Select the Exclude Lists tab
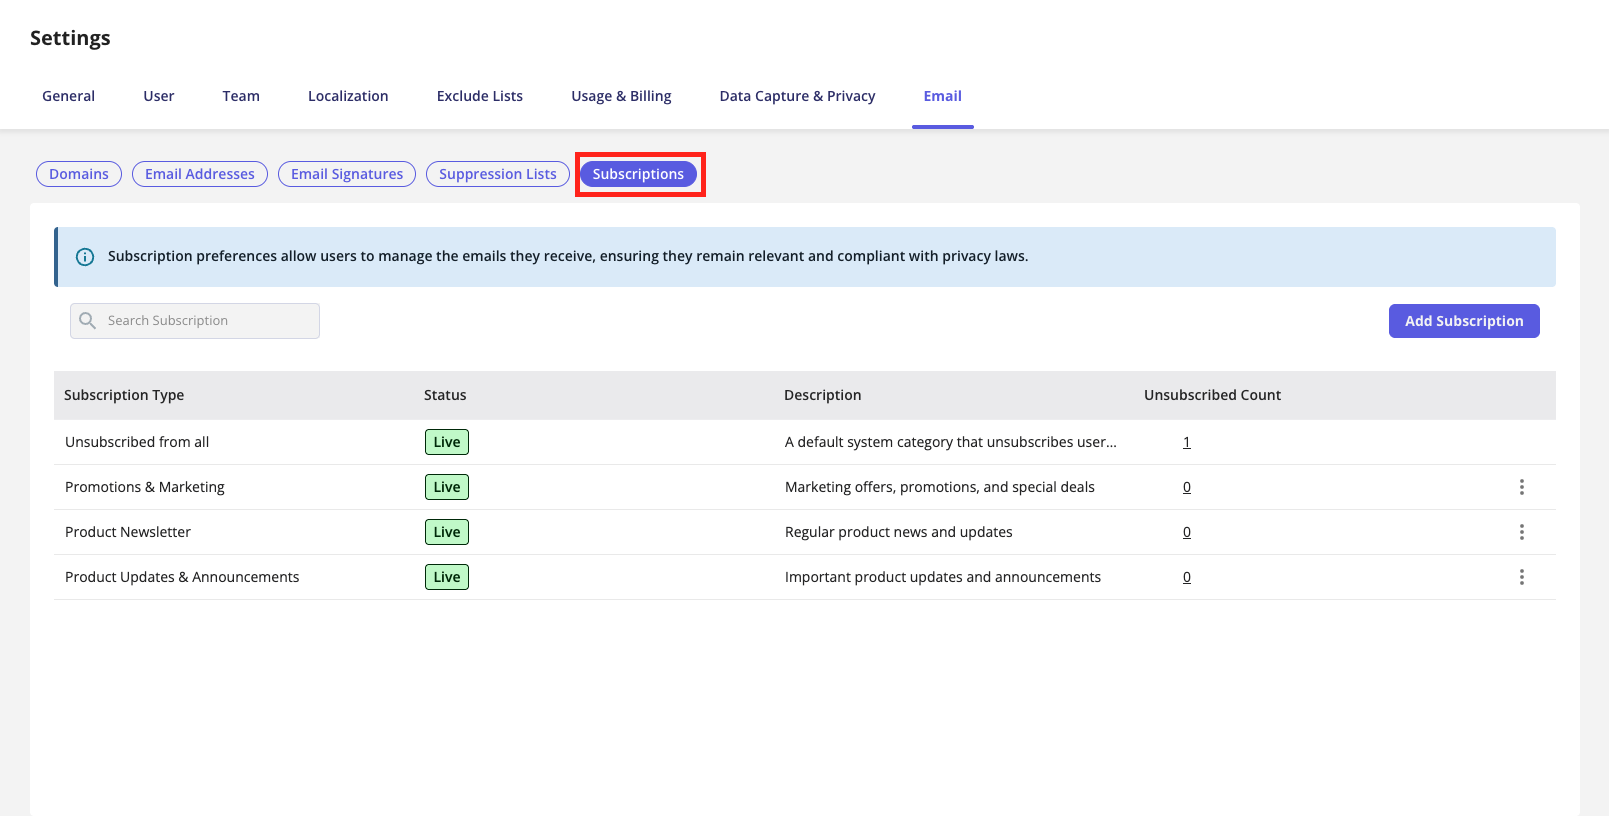Image resolution: width=1609 pixels, height=816 pixels. tap(480, 96)
